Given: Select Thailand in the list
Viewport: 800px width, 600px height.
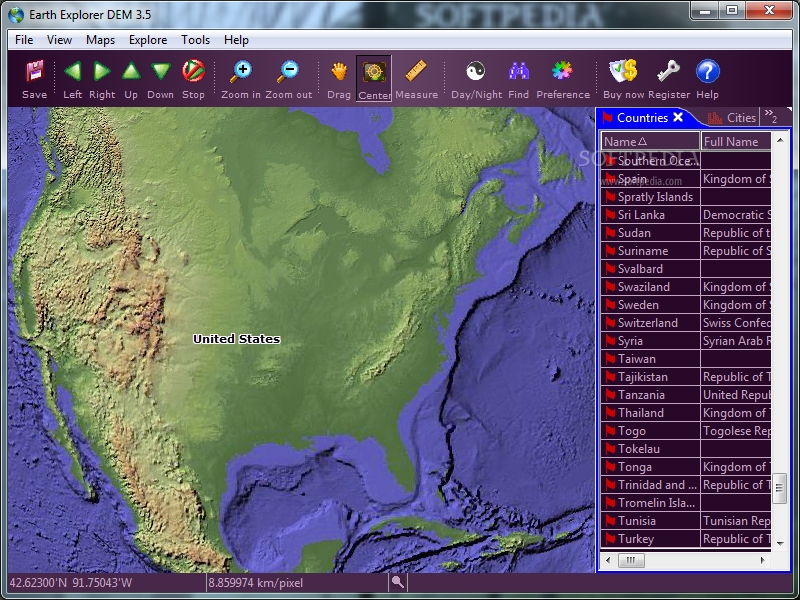Looking at the screenshot, I should click(686, 413).
